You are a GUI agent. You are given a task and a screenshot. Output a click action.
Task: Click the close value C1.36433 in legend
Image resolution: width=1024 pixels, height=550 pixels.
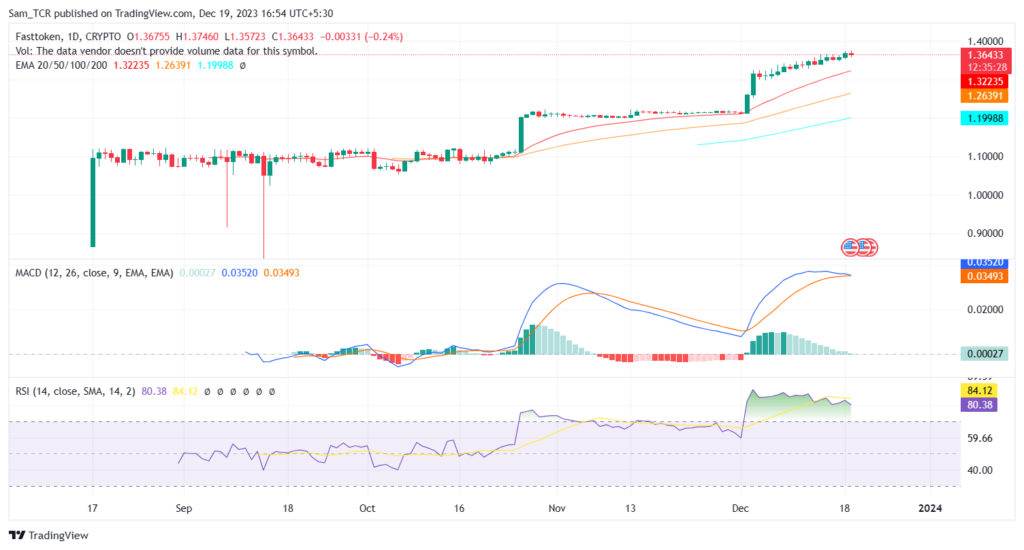click(x=293, y=37)
